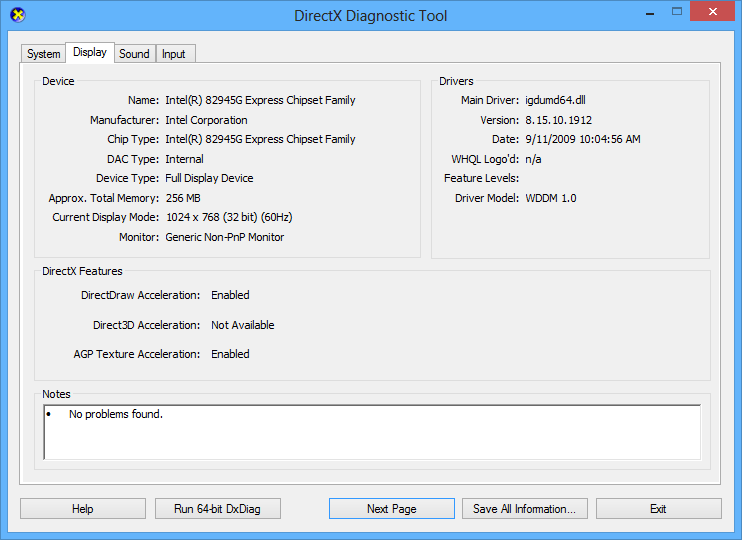
Task: Switch to the System tab
Action: point(44,54)
